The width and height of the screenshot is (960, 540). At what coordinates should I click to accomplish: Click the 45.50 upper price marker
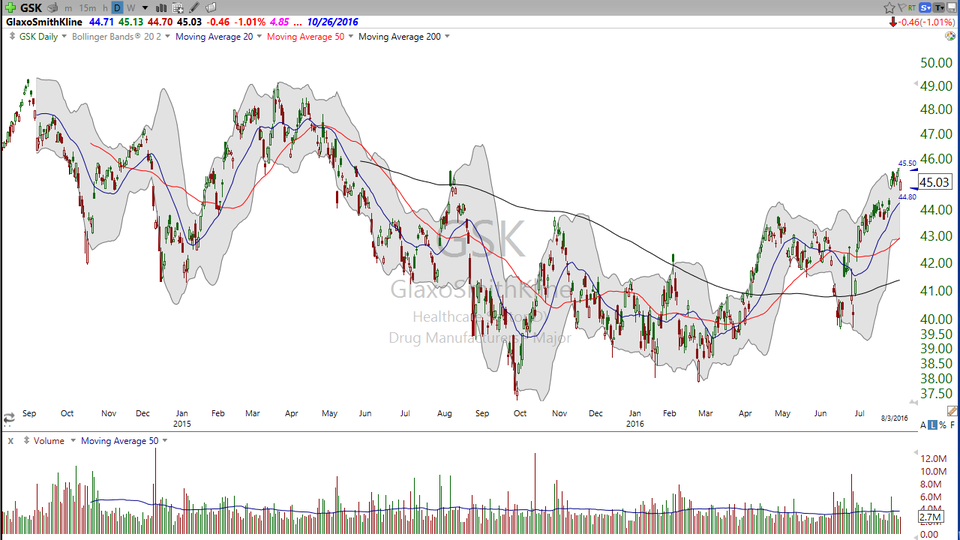click(x=907, y=163)
